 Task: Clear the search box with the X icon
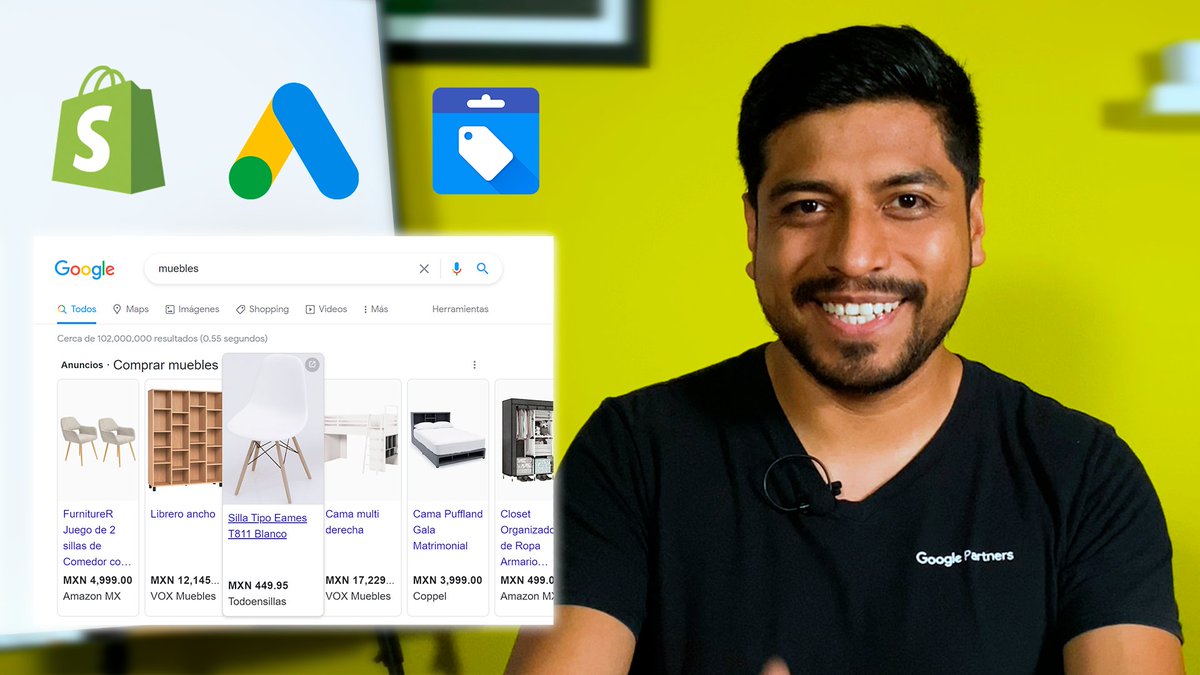(424, 269)
